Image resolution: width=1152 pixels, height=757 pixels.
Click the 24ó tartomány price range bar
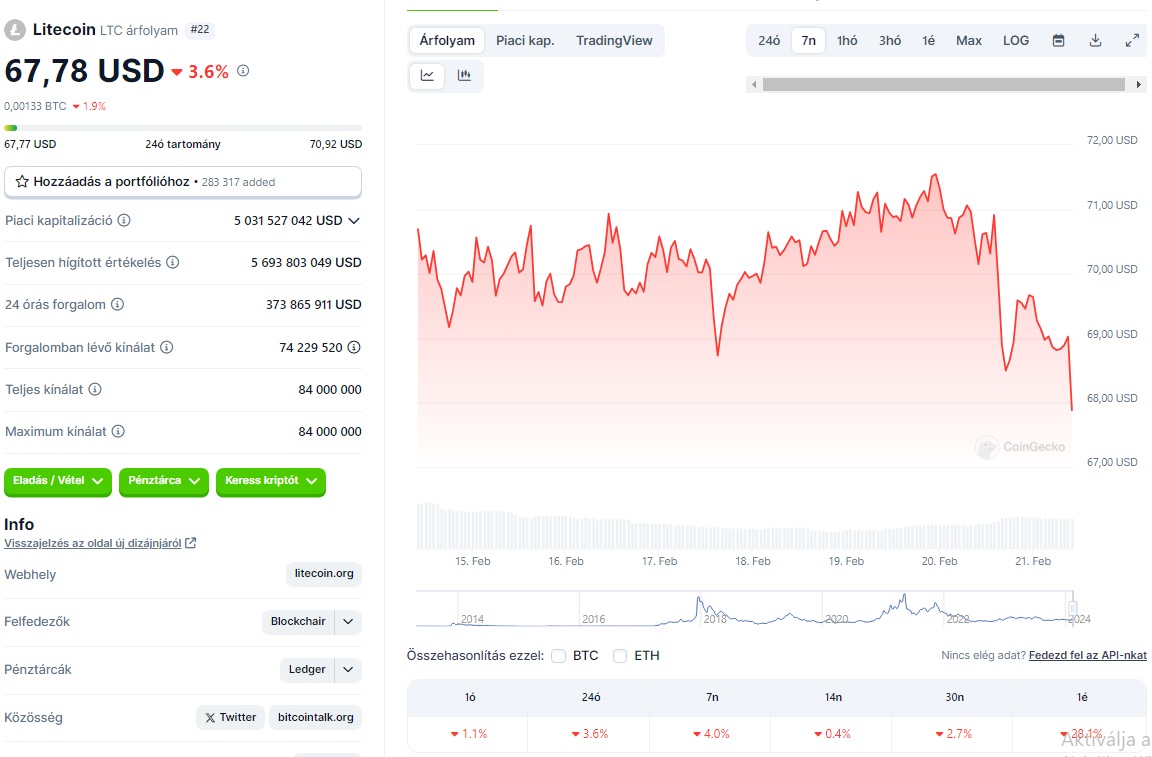pyautogui.click(x=183, y=128)
